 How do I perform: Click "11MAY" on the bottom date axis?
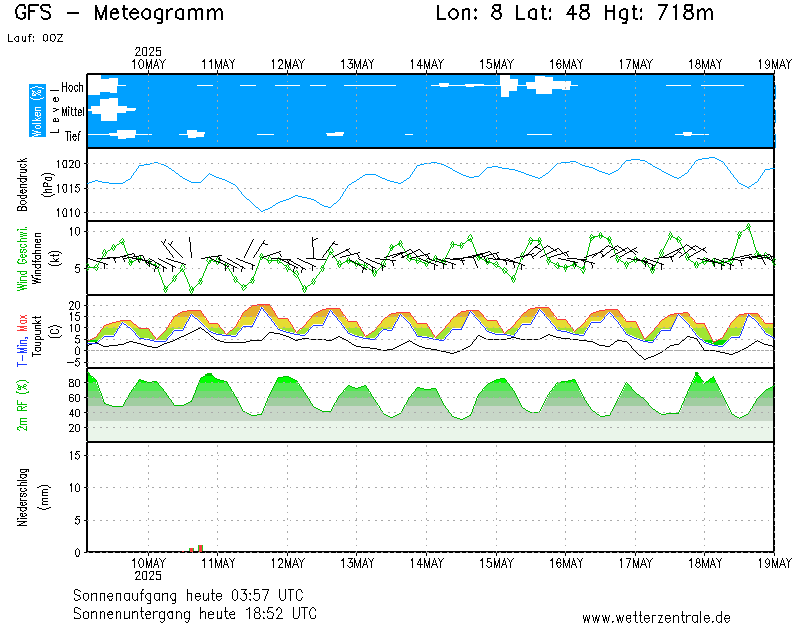coord(218,563)
